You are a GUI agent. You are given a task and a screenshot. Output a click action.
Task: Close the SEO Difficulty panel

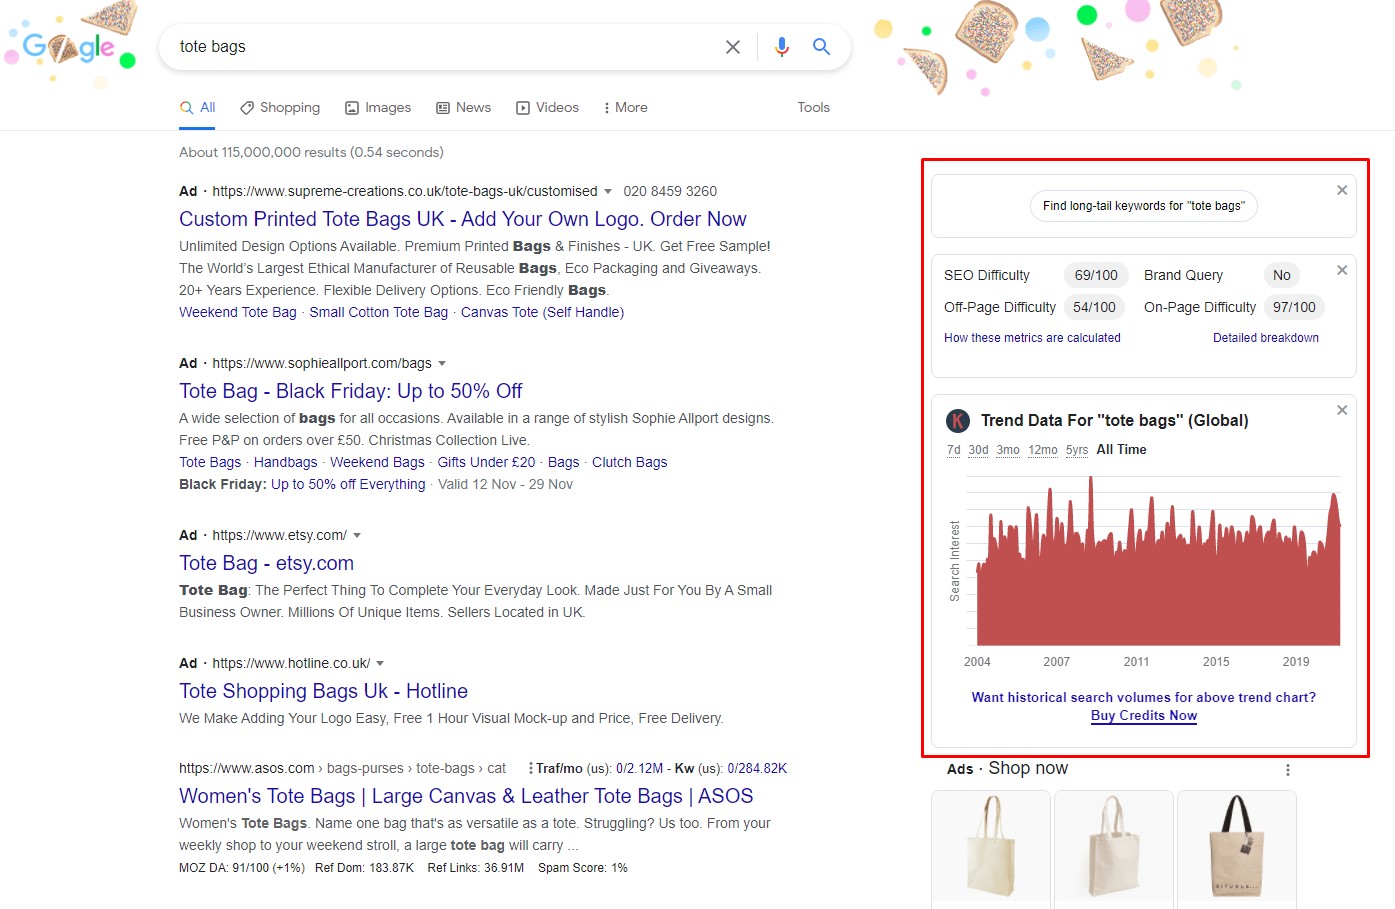click(x=1342, y=270)
